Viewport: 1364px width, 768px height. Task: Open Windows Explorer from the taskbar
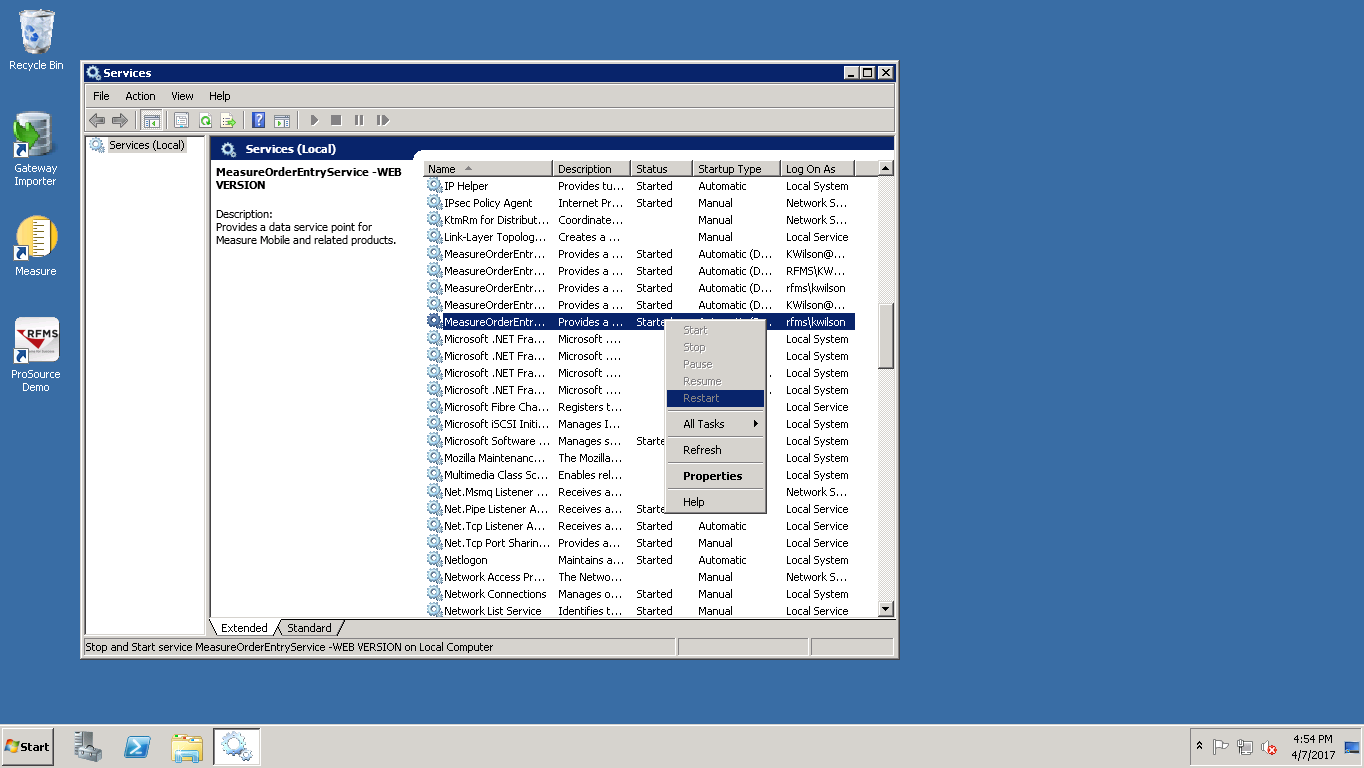coord(187,747)
